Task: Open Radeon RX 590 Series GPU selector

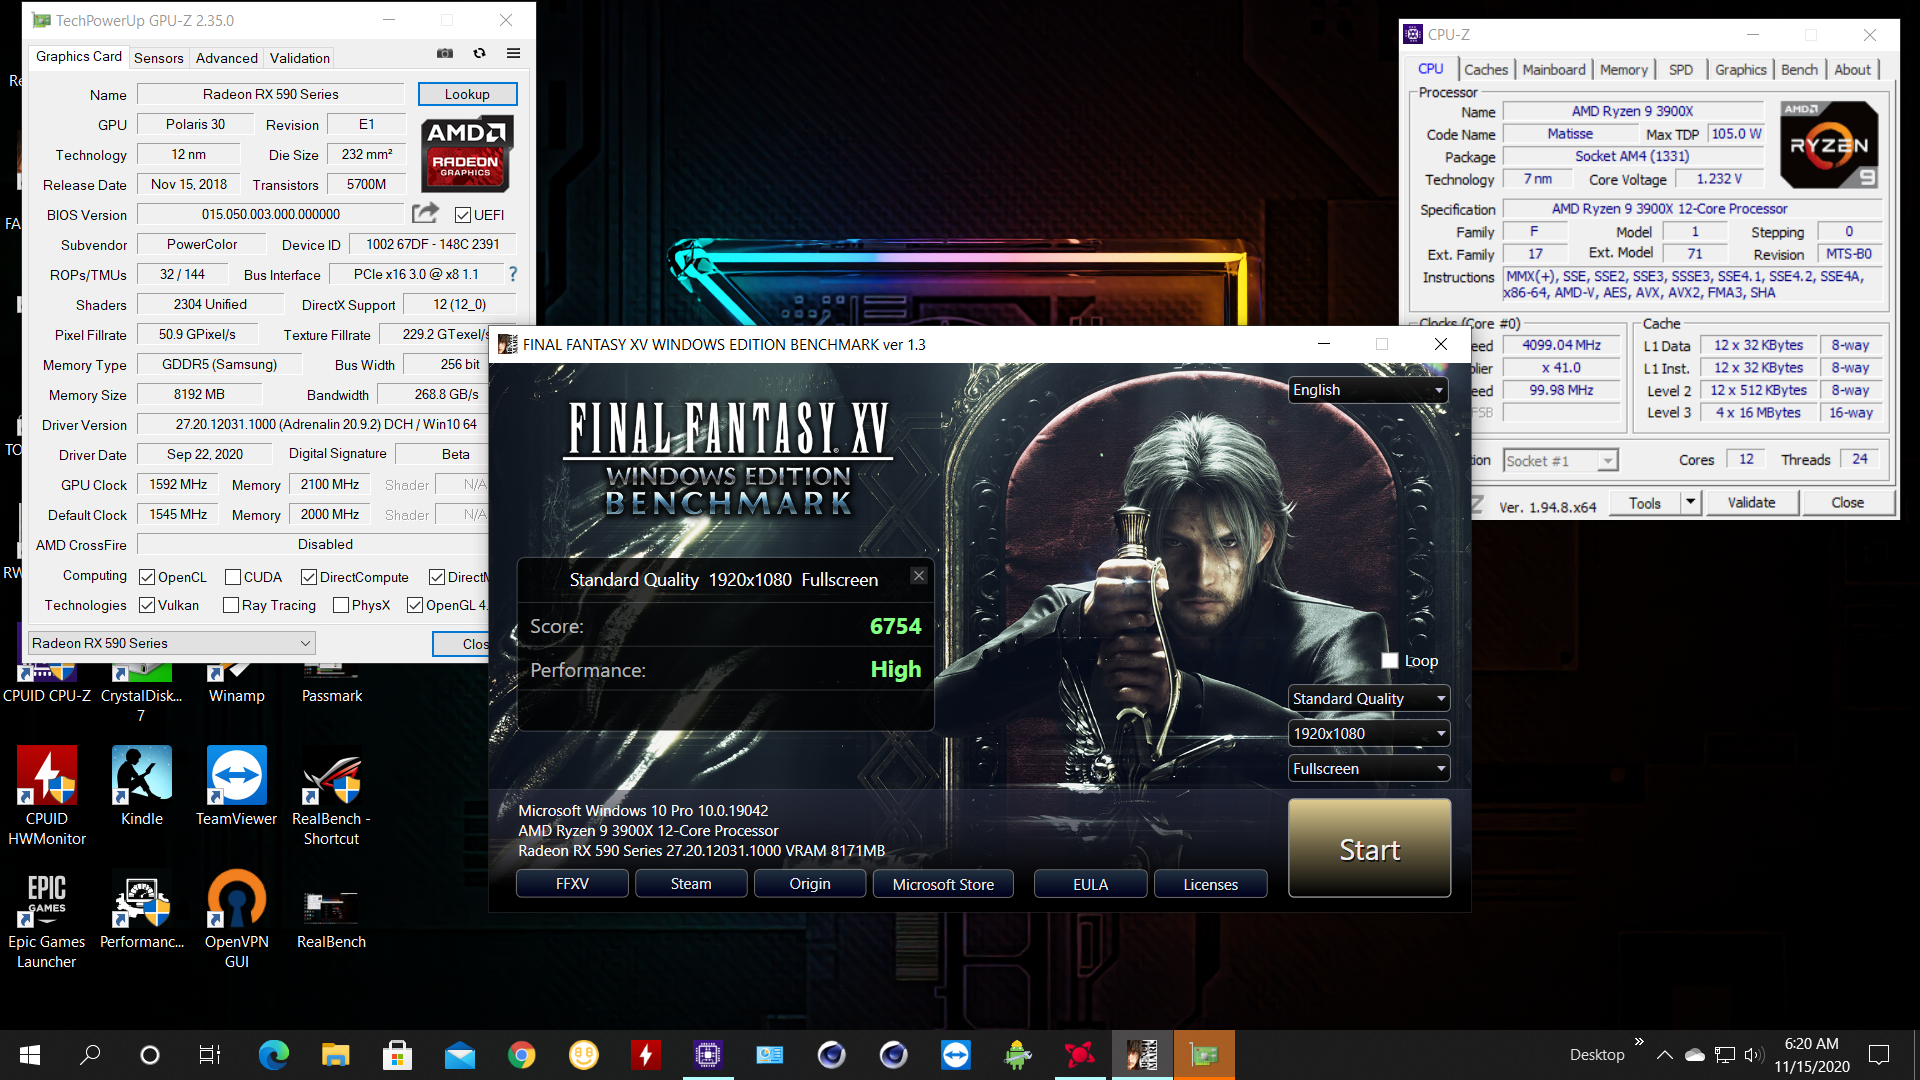Action: click(x=171, y=643)
